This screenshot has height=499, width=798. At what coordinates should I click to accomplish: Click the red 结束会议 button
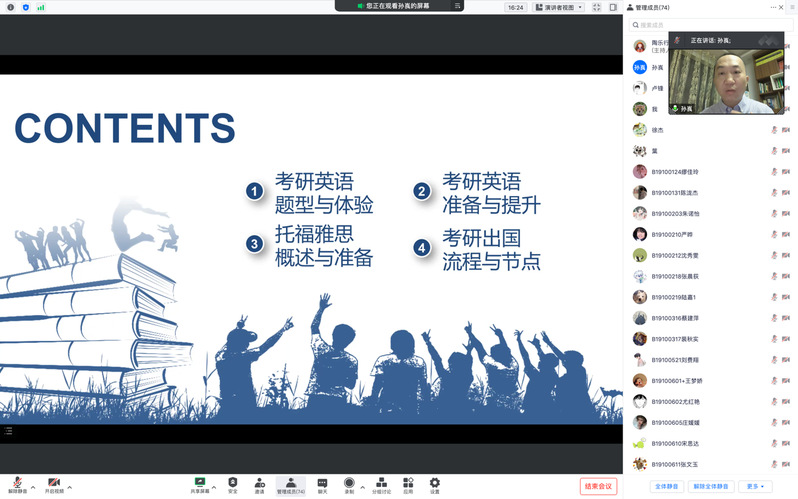[x=598, y=486]
